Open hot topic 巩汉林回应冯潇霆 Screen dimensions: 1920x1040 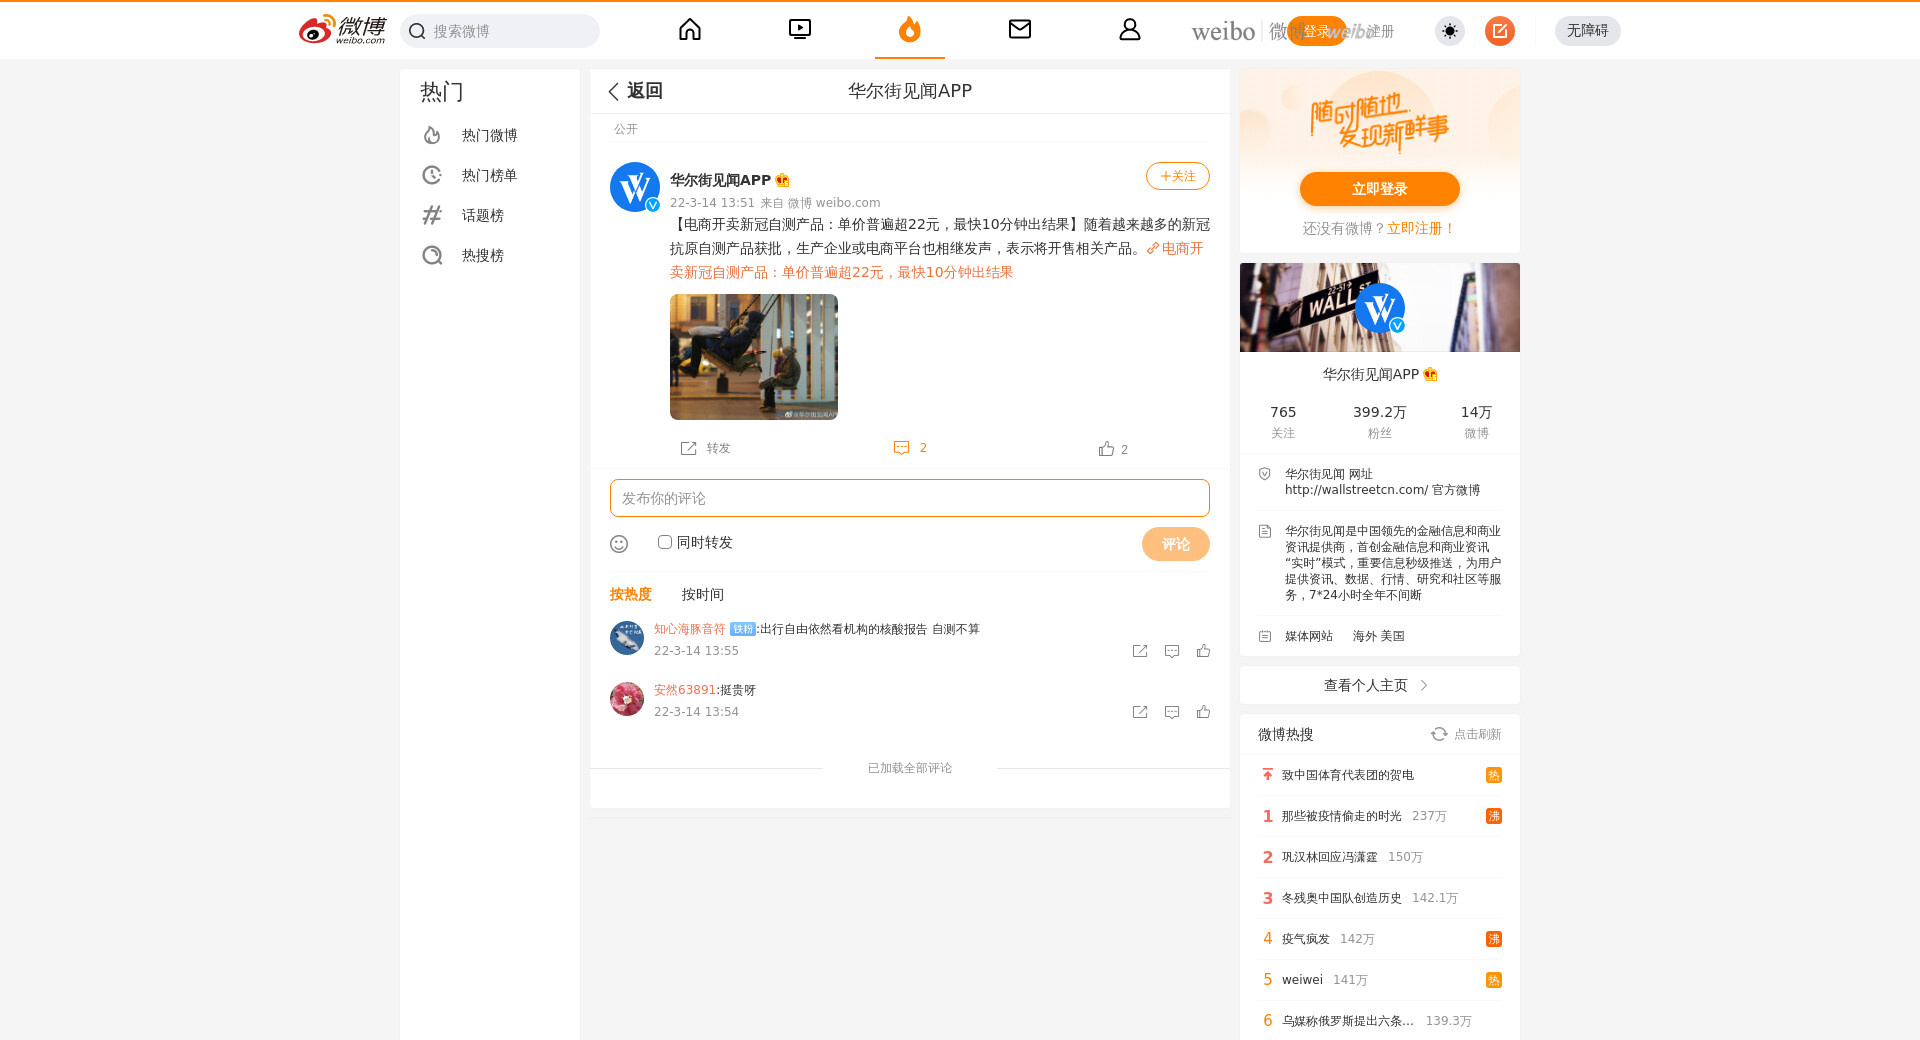(x=1330, y=857)
